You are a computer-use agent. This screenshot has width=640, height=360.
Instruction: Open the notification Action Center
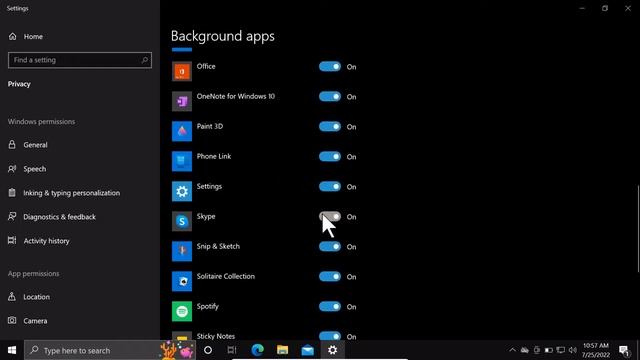pos(624,350)
